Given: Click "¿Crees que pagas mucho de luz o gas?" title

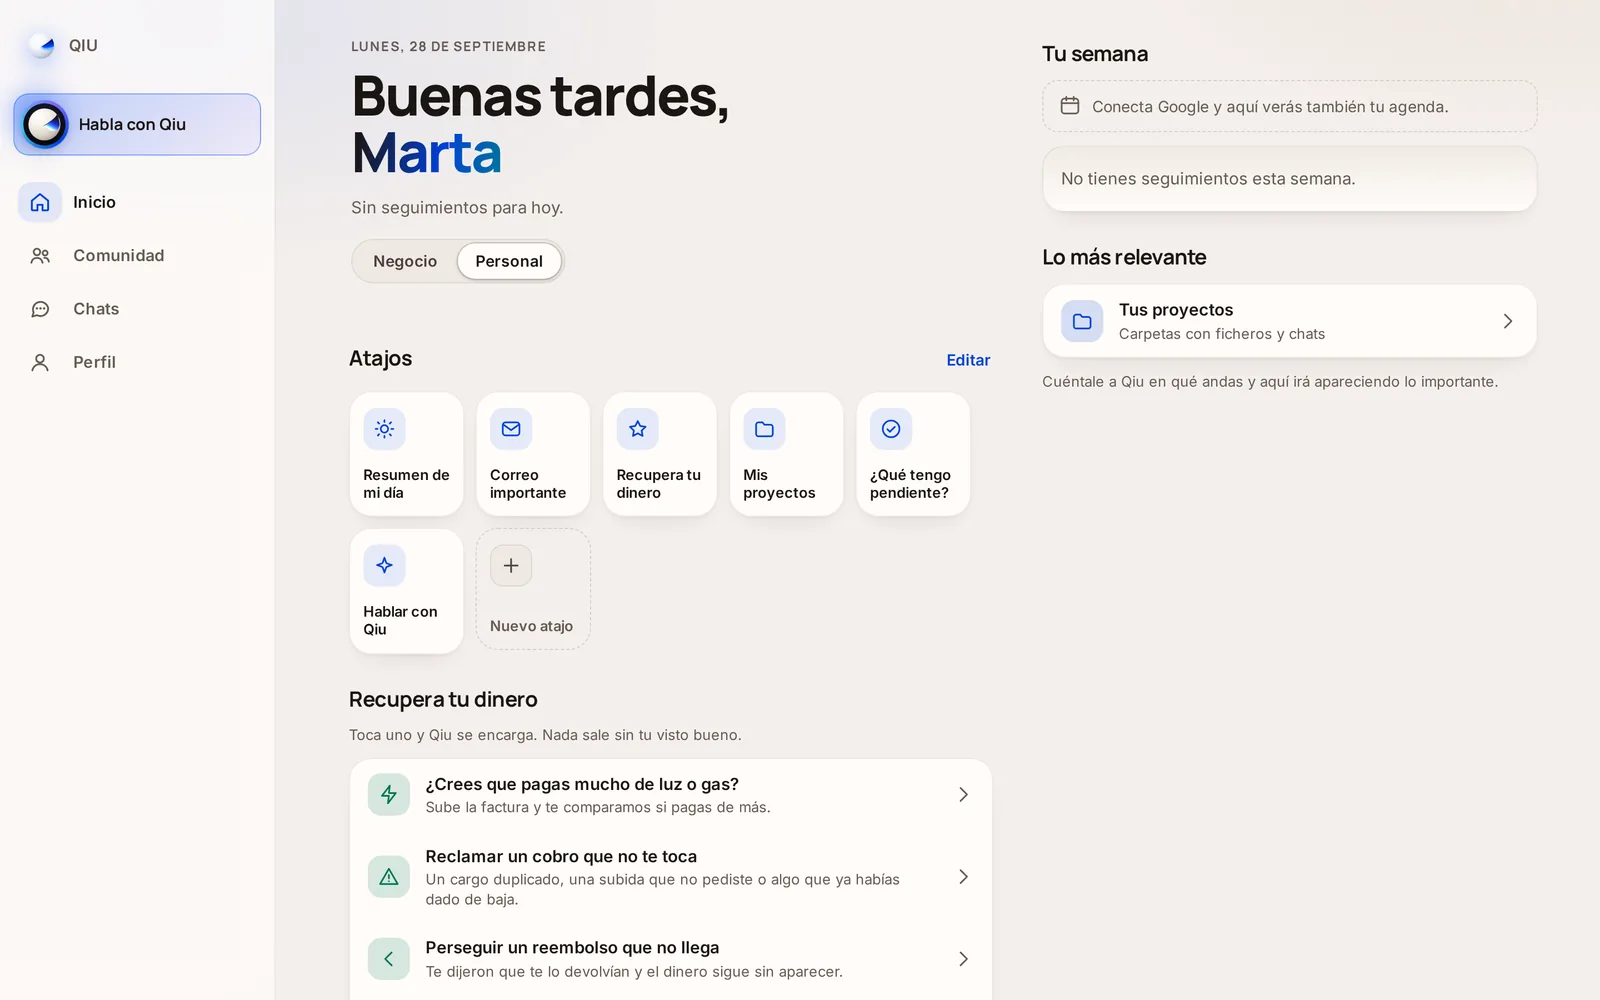Looking at the screenshot, I should click(x=582, y=784).
